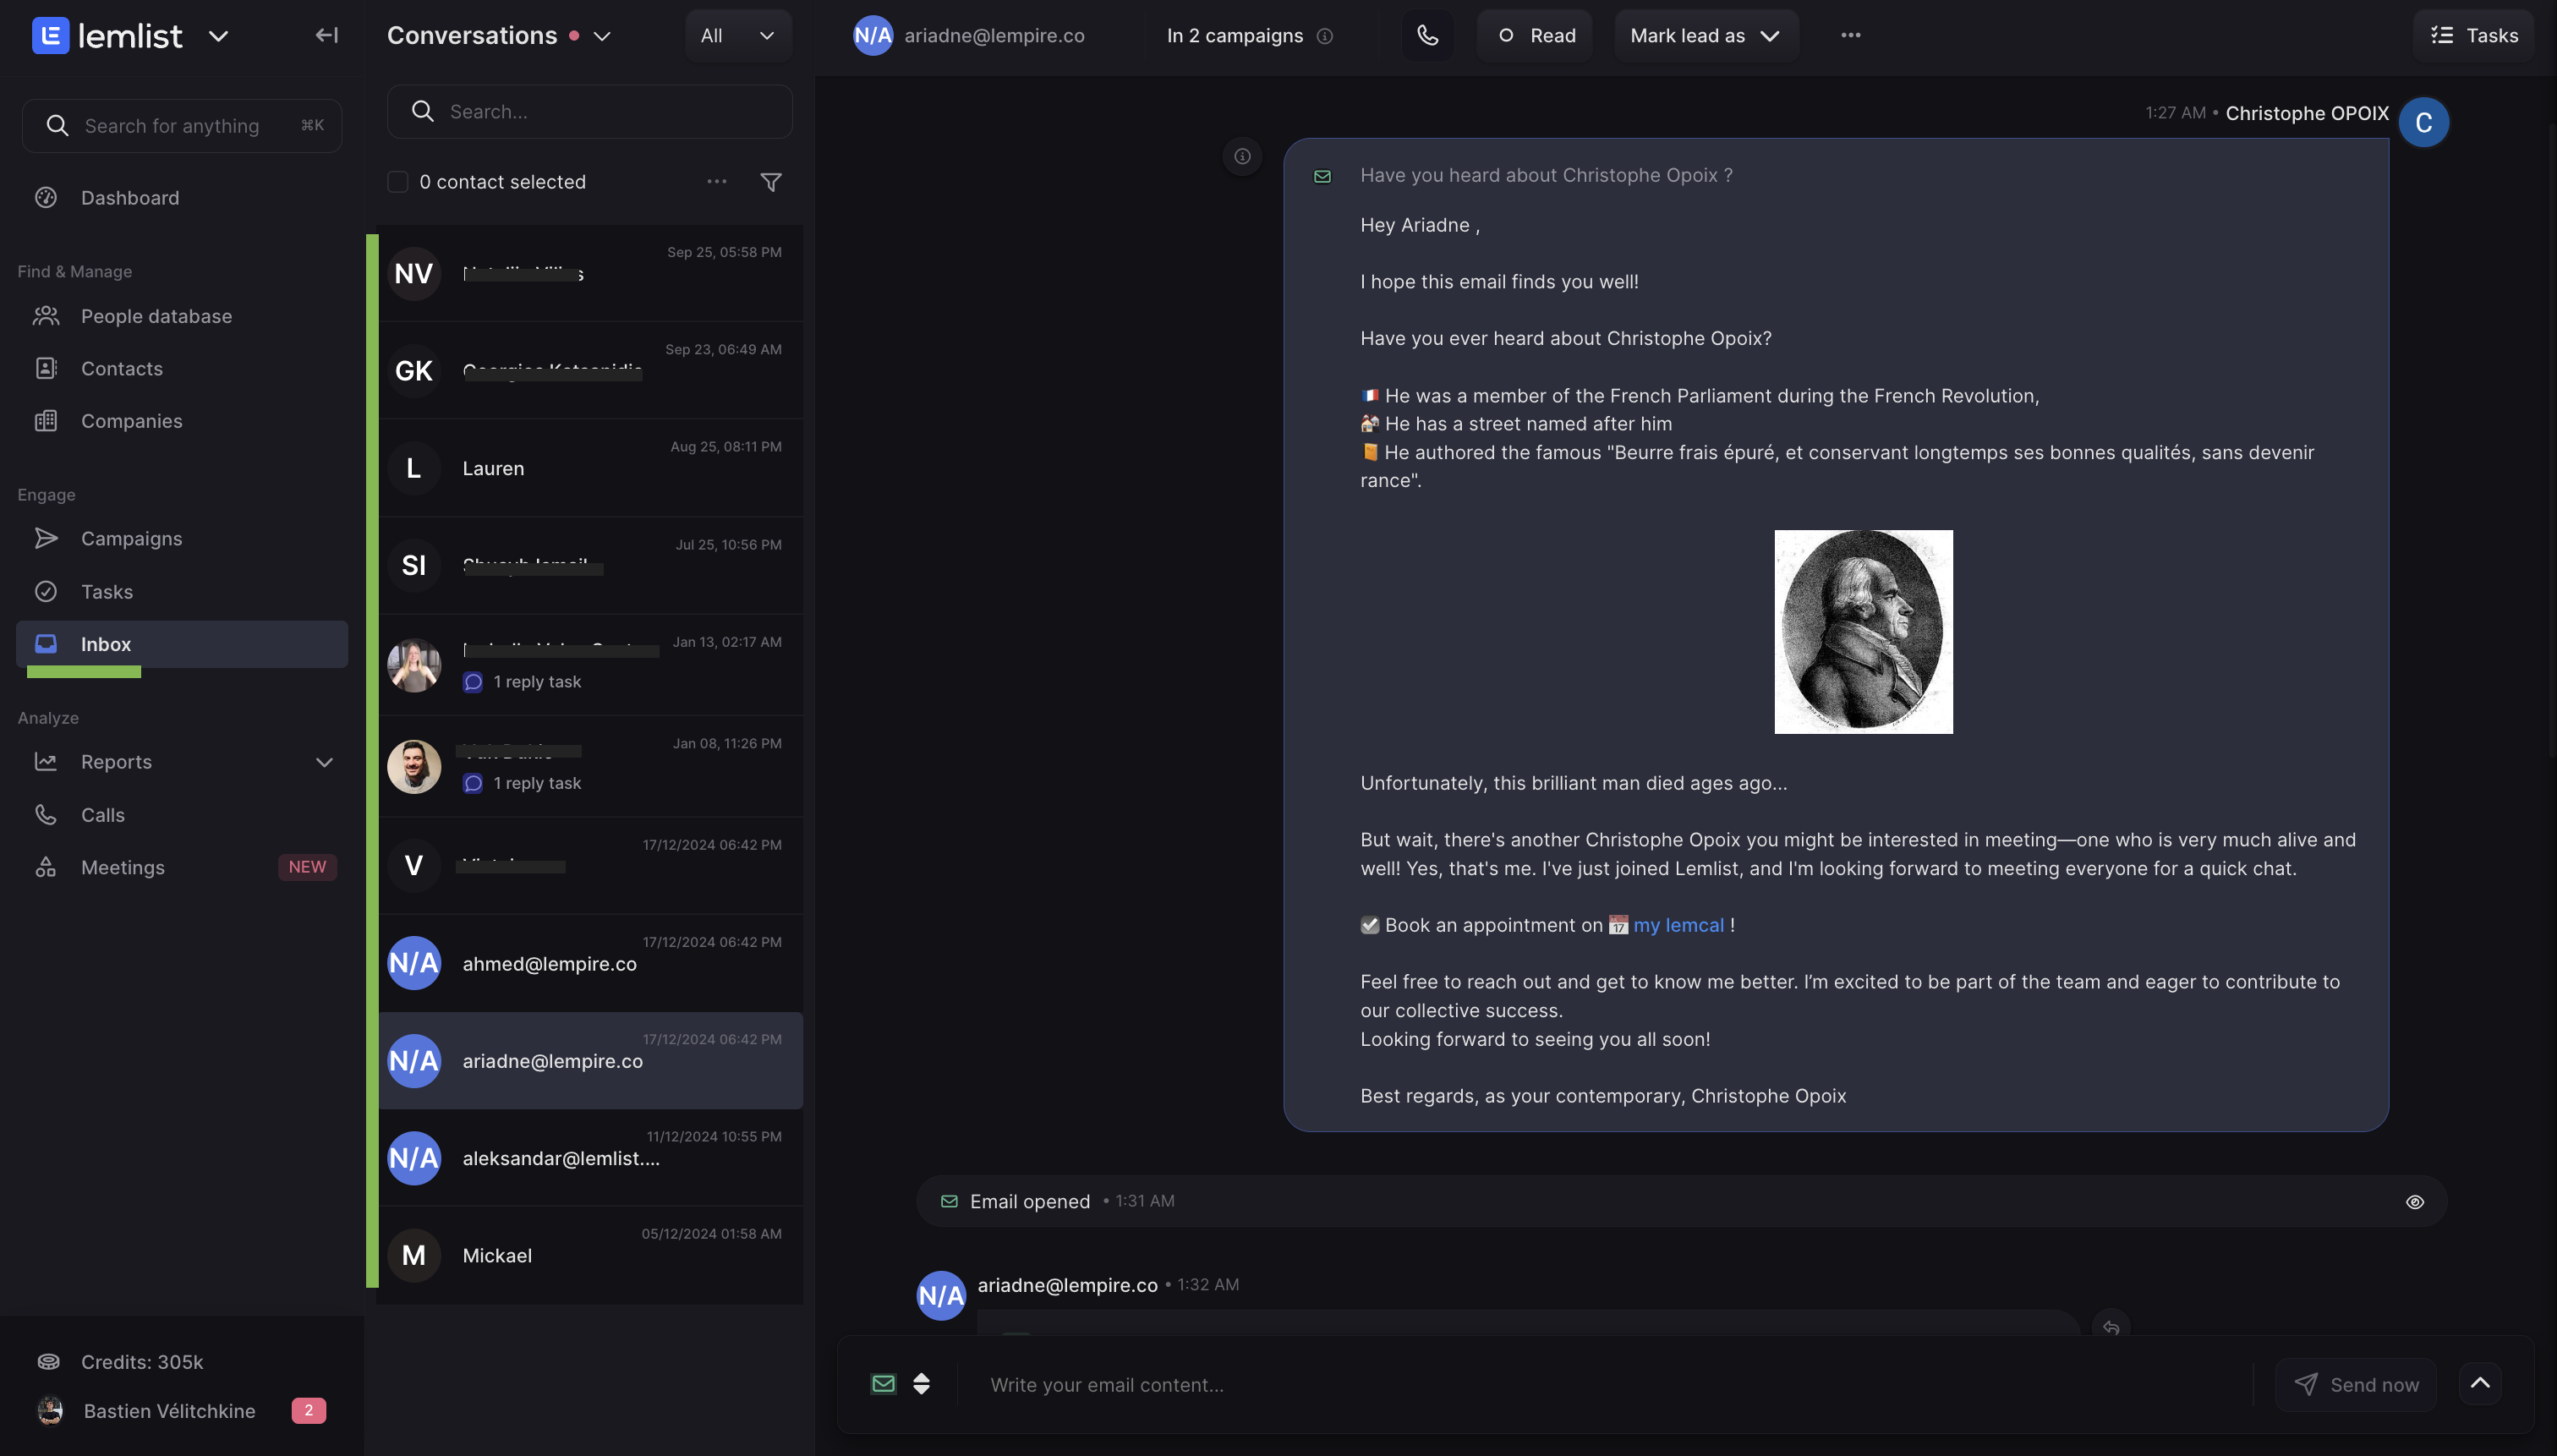Open the three-dot menu next to Mark lead as
The height and width of the screenshot is (1456, 2557).
(1850, 36)
